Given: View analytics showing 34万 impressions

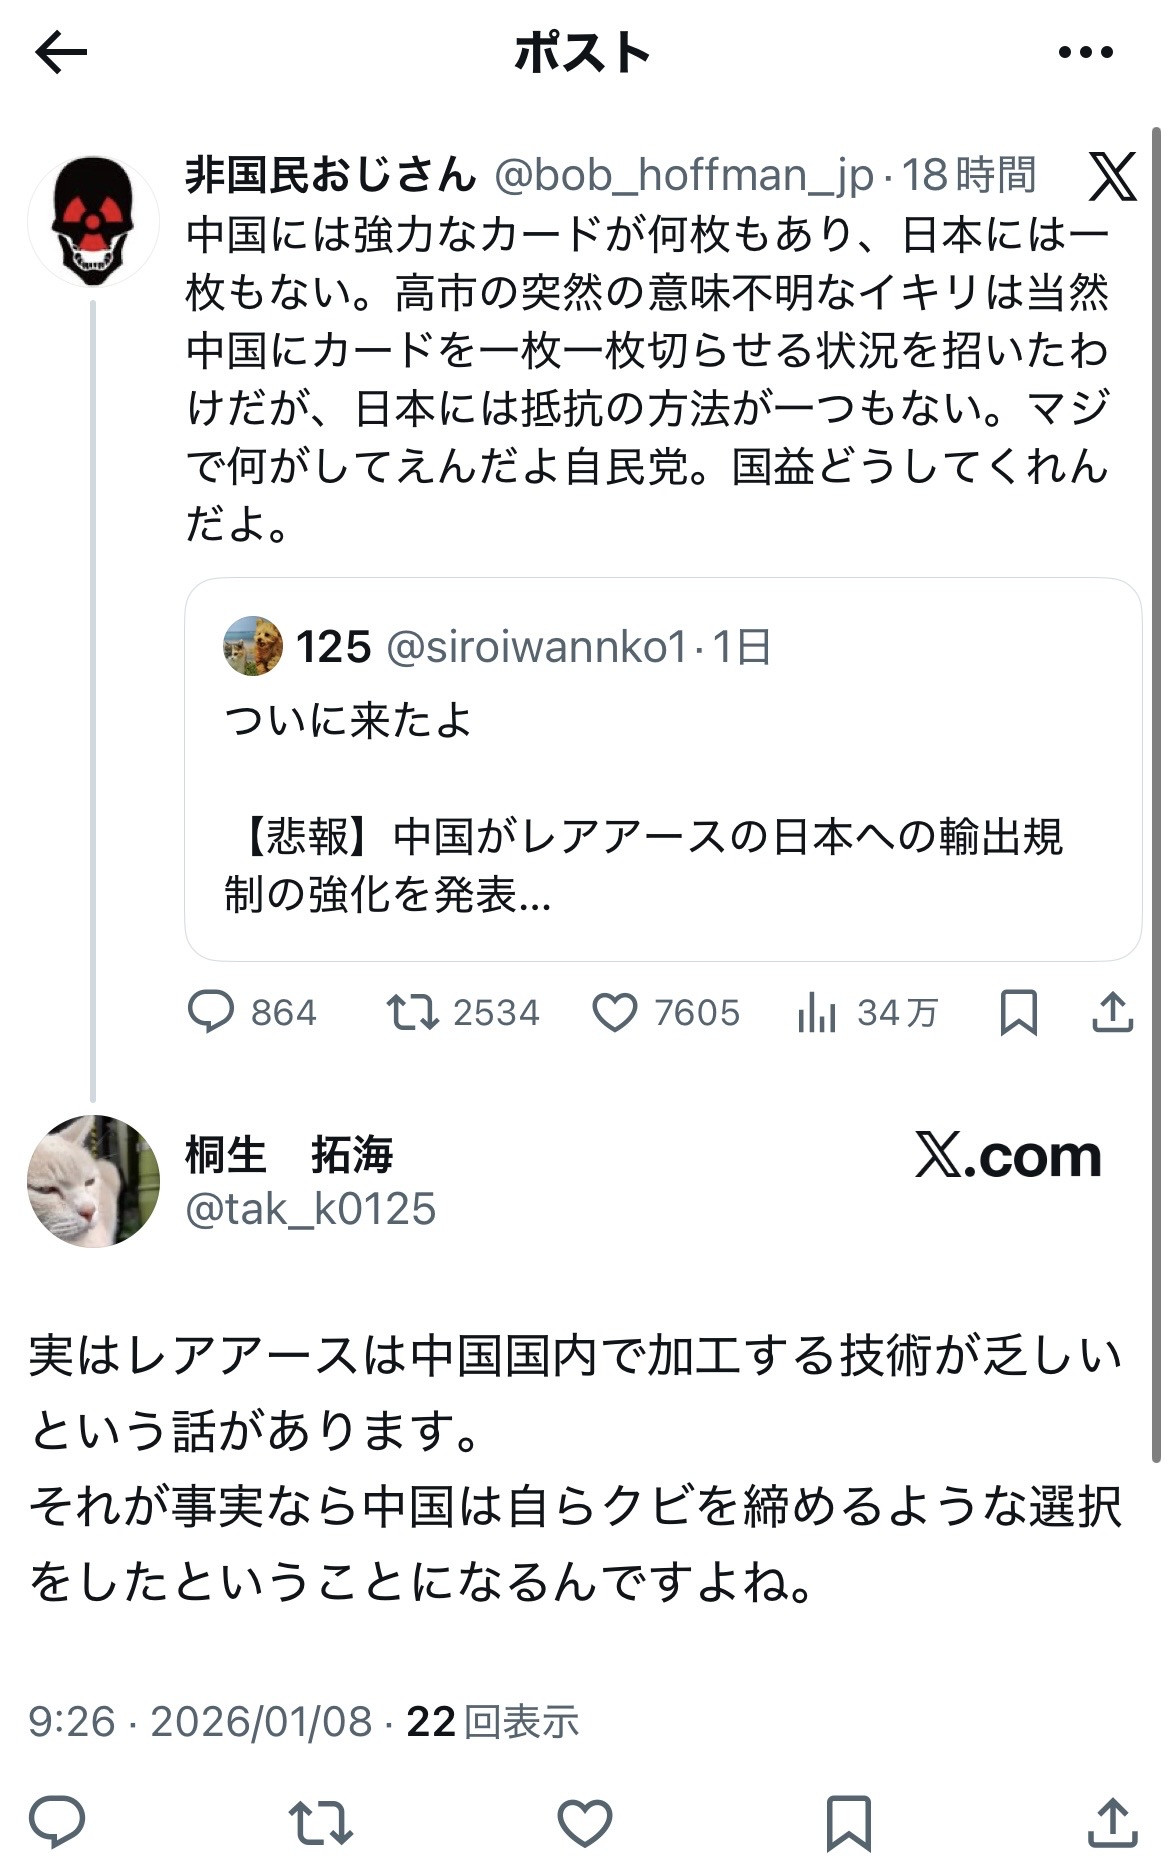Looking at the screenshot, I should (867, 1012).
